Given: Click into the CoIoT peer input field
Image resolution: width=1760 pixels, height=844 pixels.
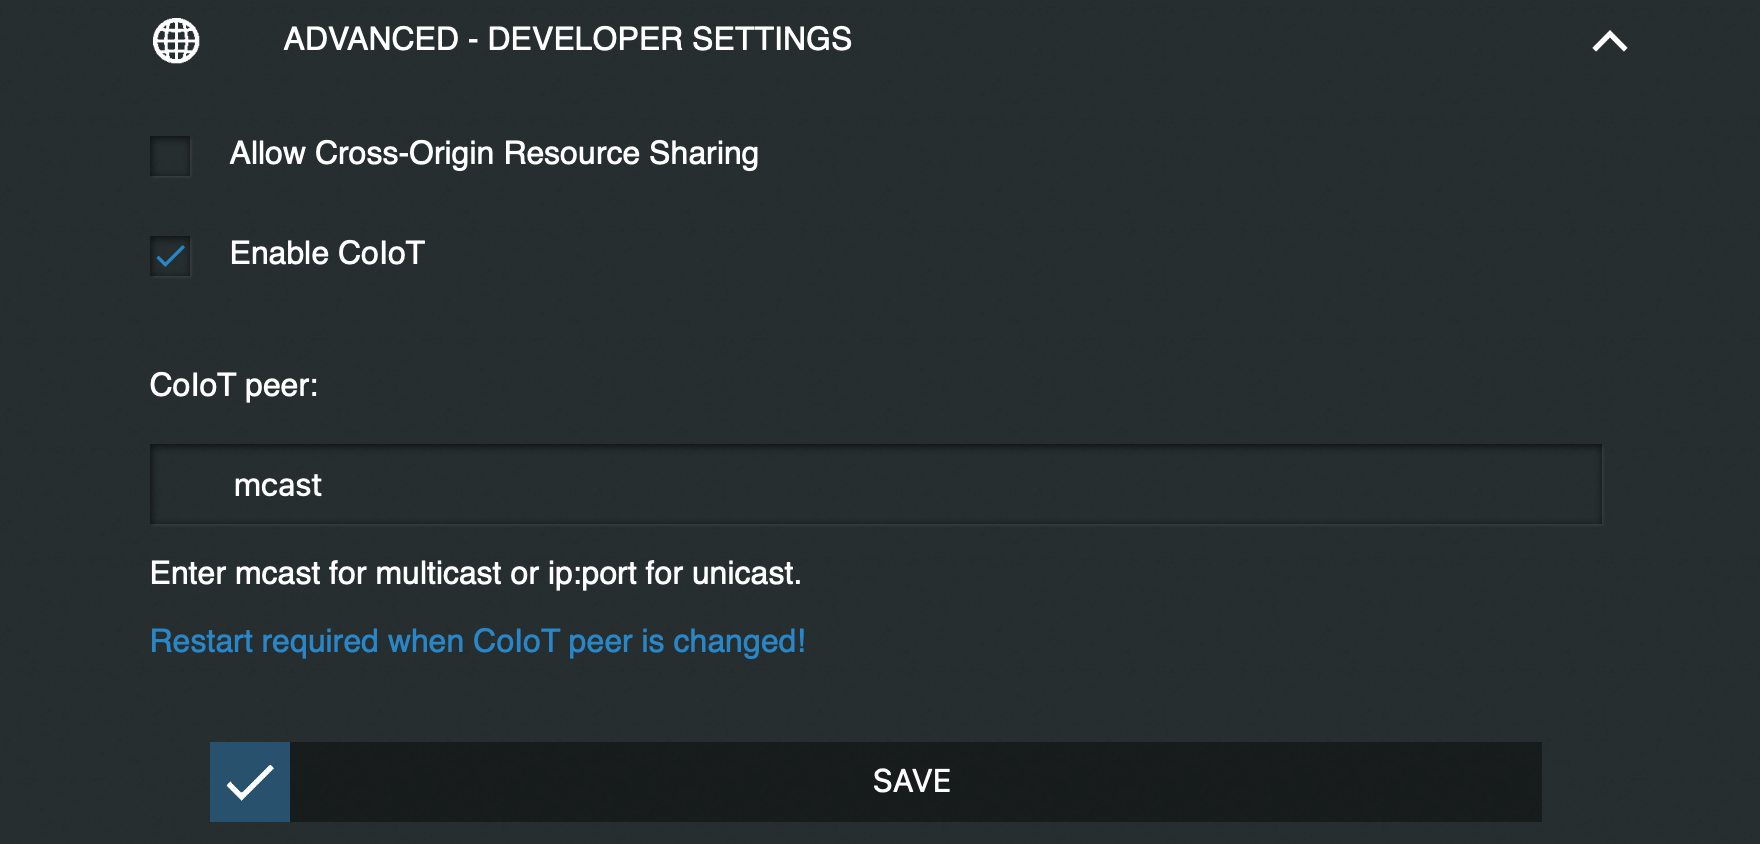Looking at the screenshot, I should [876, 485].
